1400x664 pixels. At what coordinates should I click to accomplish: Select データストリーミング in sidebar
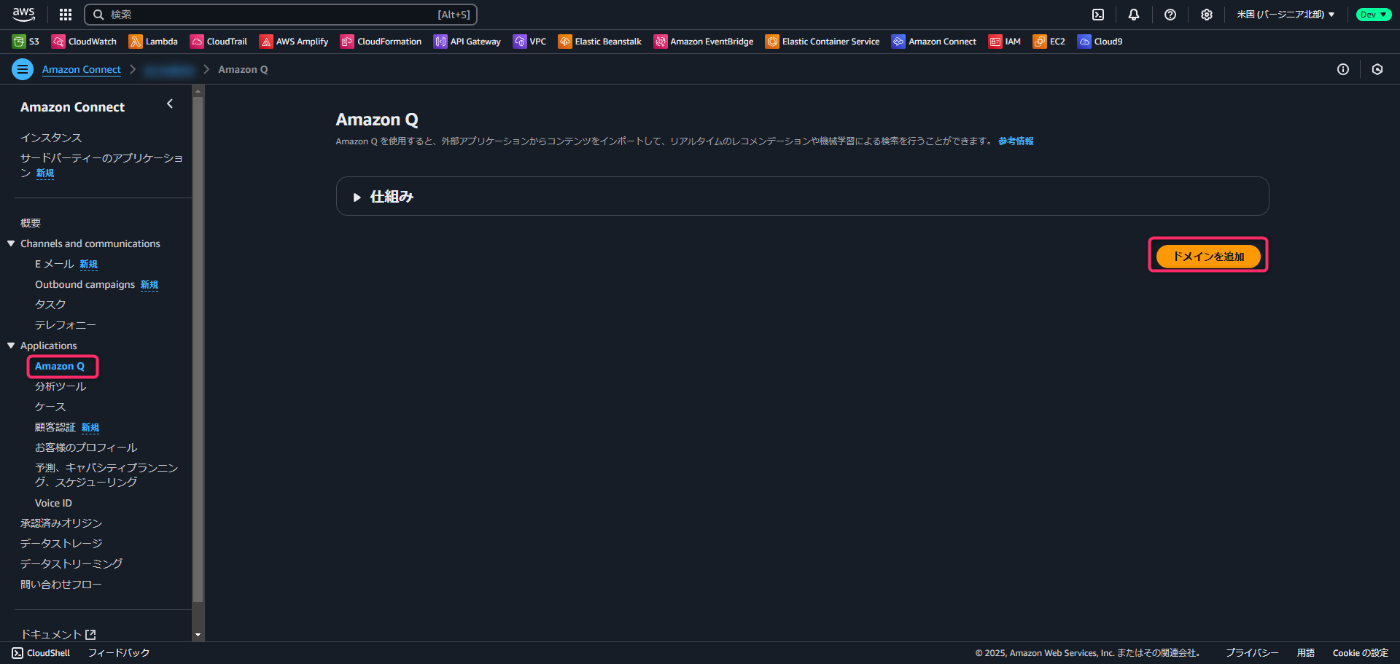click(71, 564)
